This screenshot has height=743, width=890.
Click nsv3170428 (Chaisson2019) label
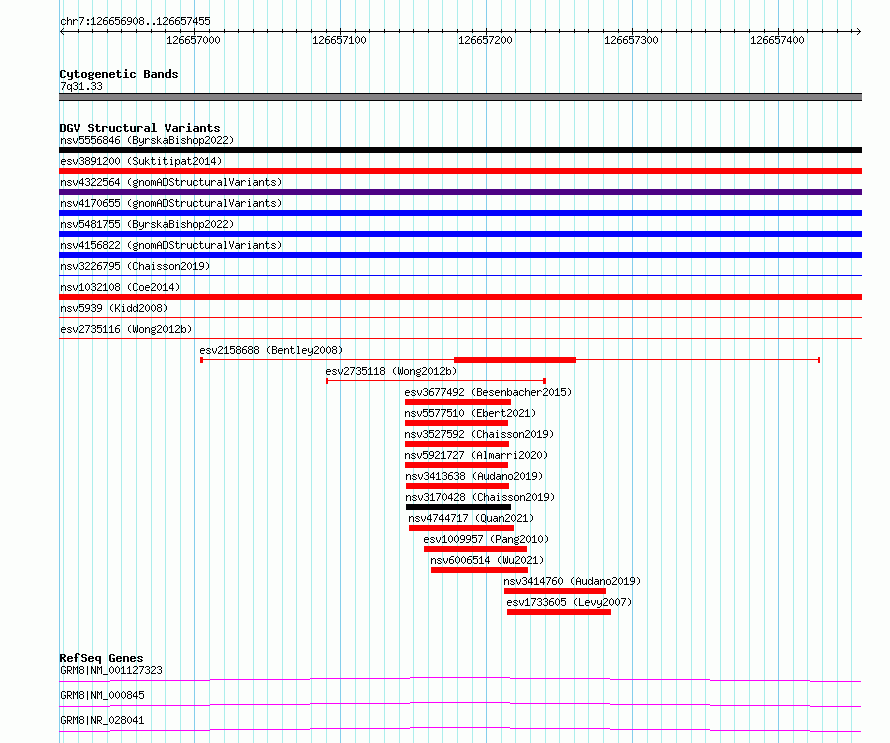pyautogui.click(x=480, y=497)
